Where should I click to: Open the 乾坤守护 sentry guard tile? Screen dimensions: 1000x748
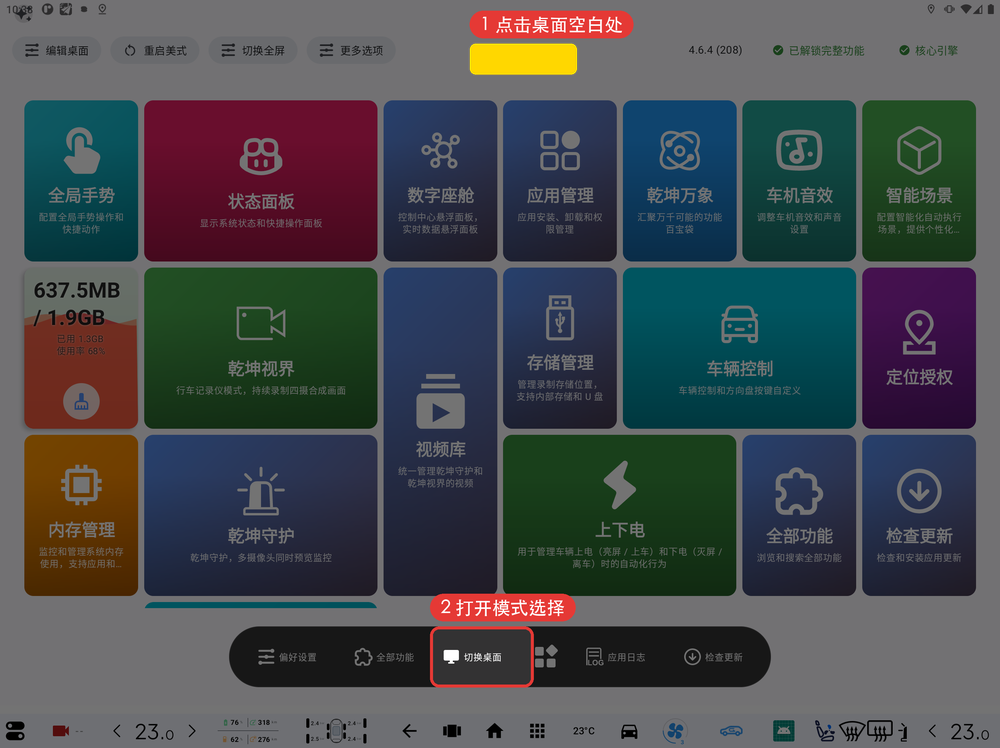pos(261,515)
